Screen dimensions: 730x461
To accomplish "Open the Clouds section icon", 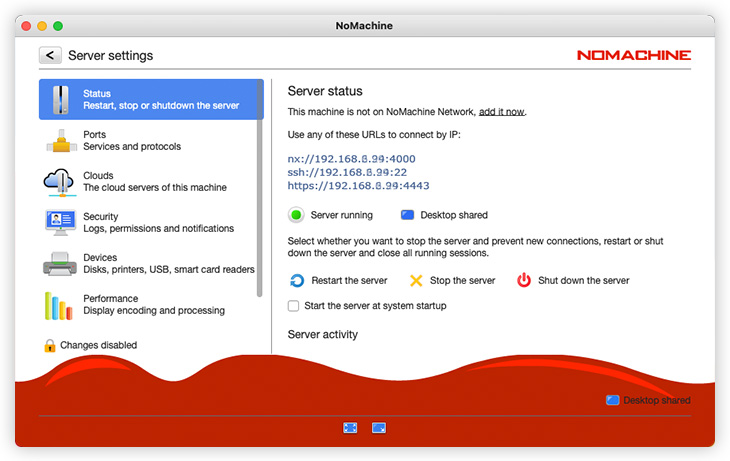I will pos(61,182).
